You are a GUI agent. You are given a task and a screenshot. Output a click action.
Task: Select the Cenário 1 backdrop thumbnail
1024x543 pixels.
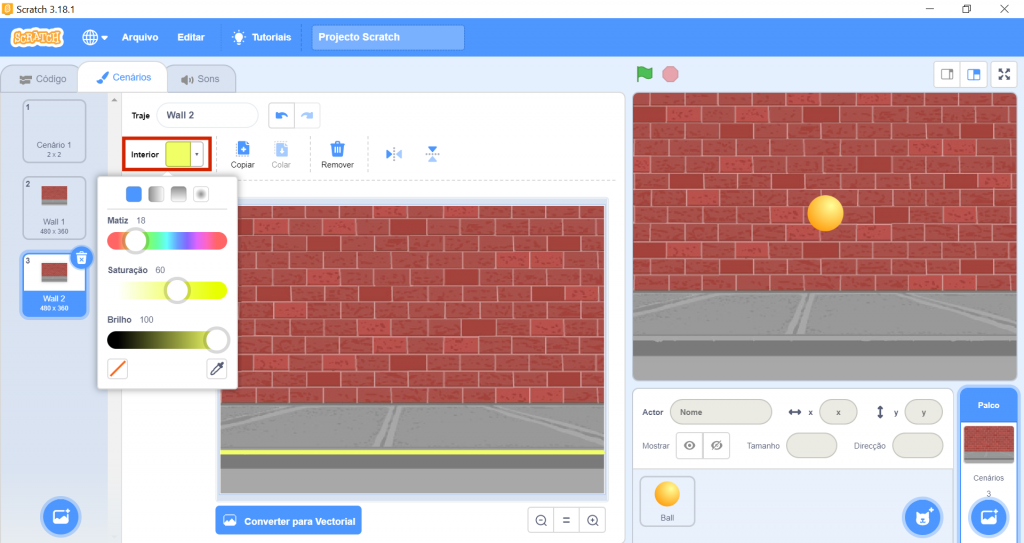click(54, 131)
